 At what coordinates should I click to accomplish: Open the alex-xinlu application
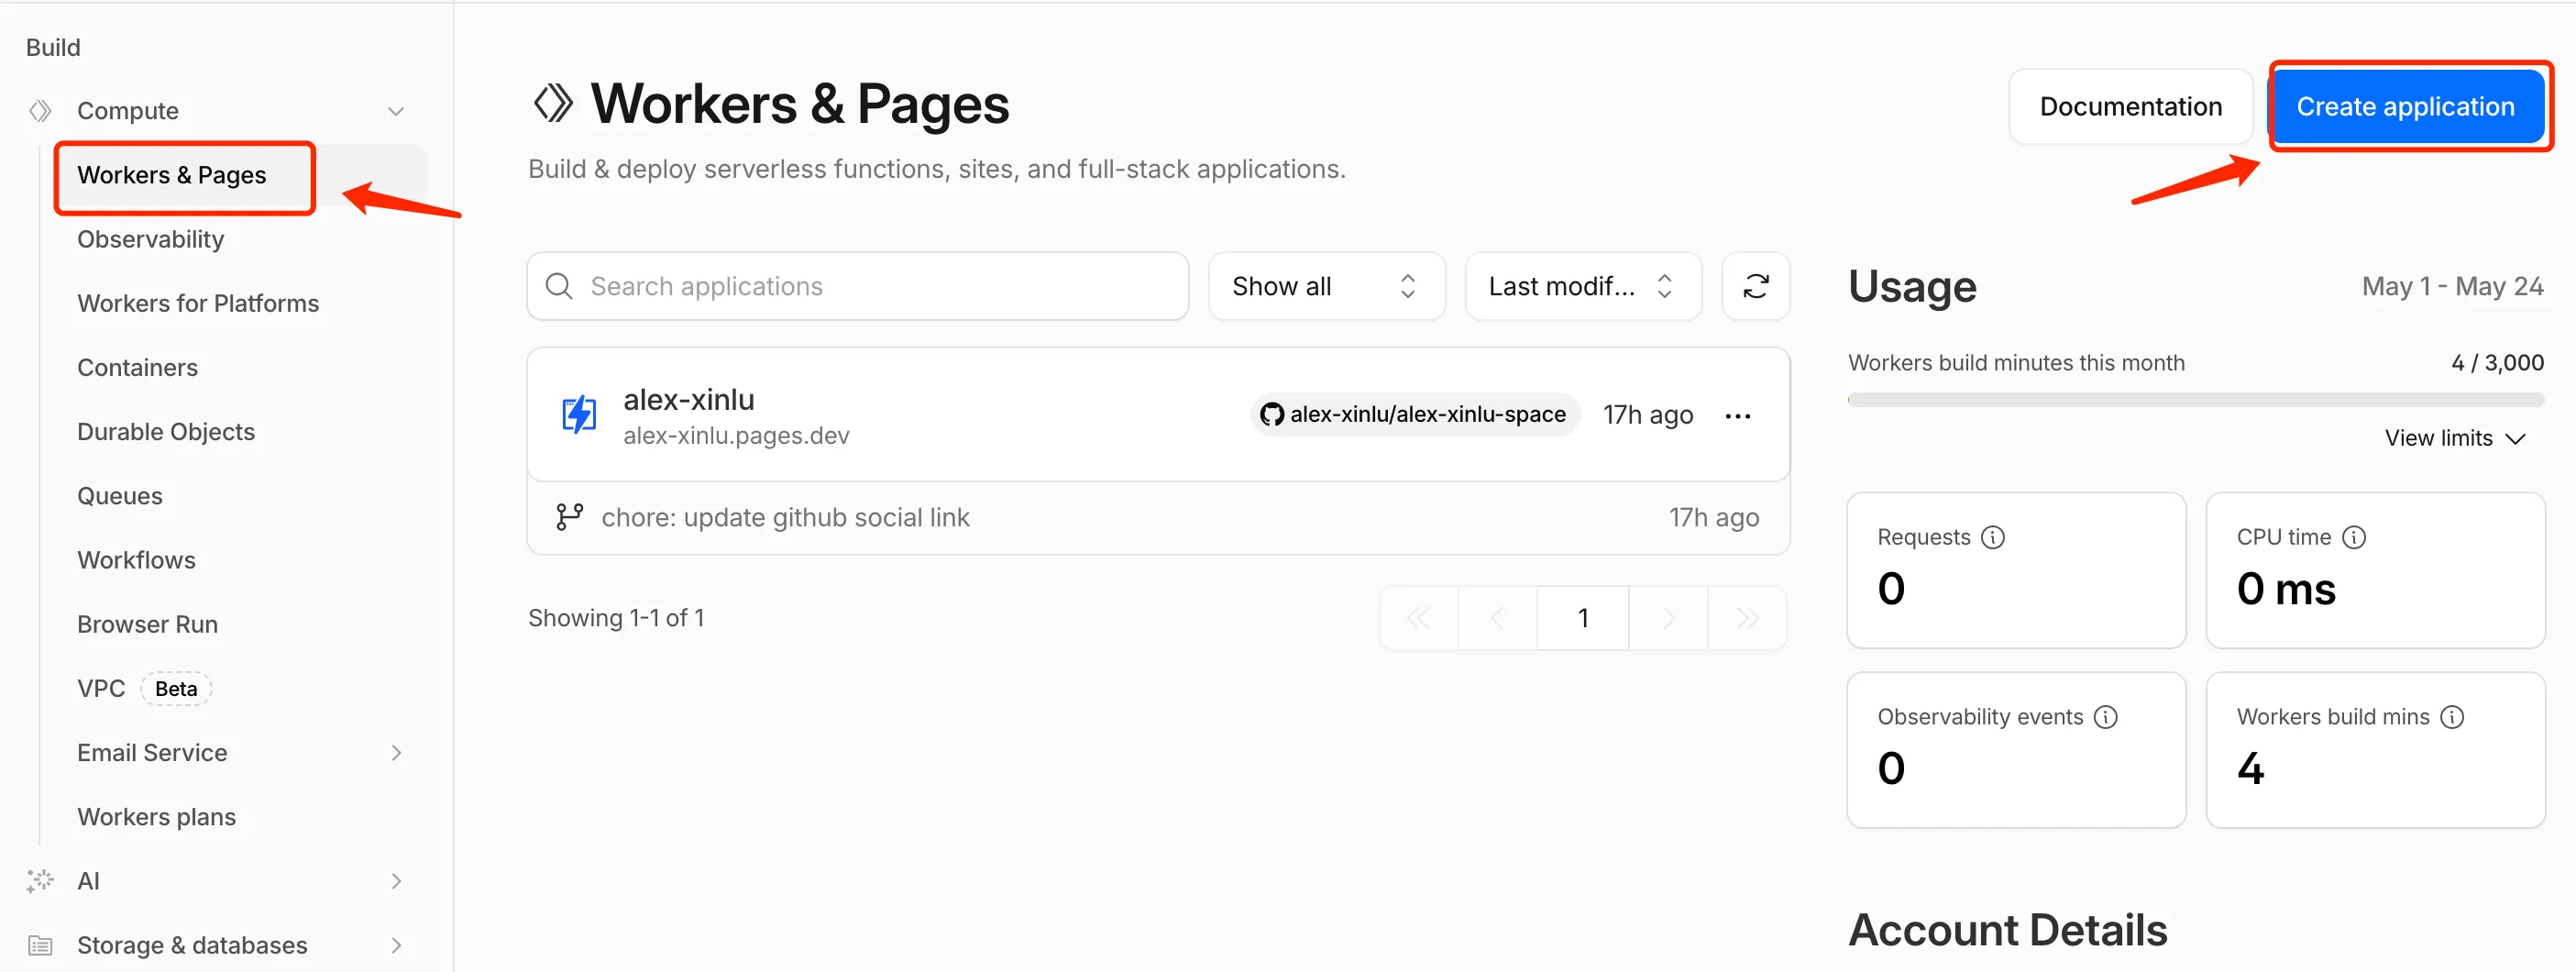[688, 399]
